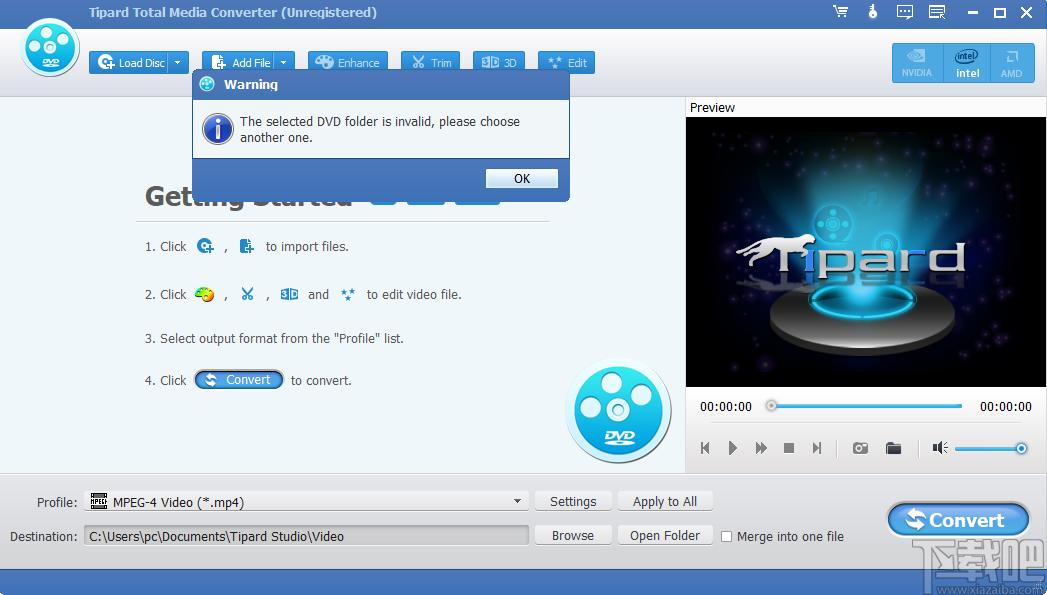Click the scissors trim icon in step 2
The image size is (1047, 595).
coord(247,294)
